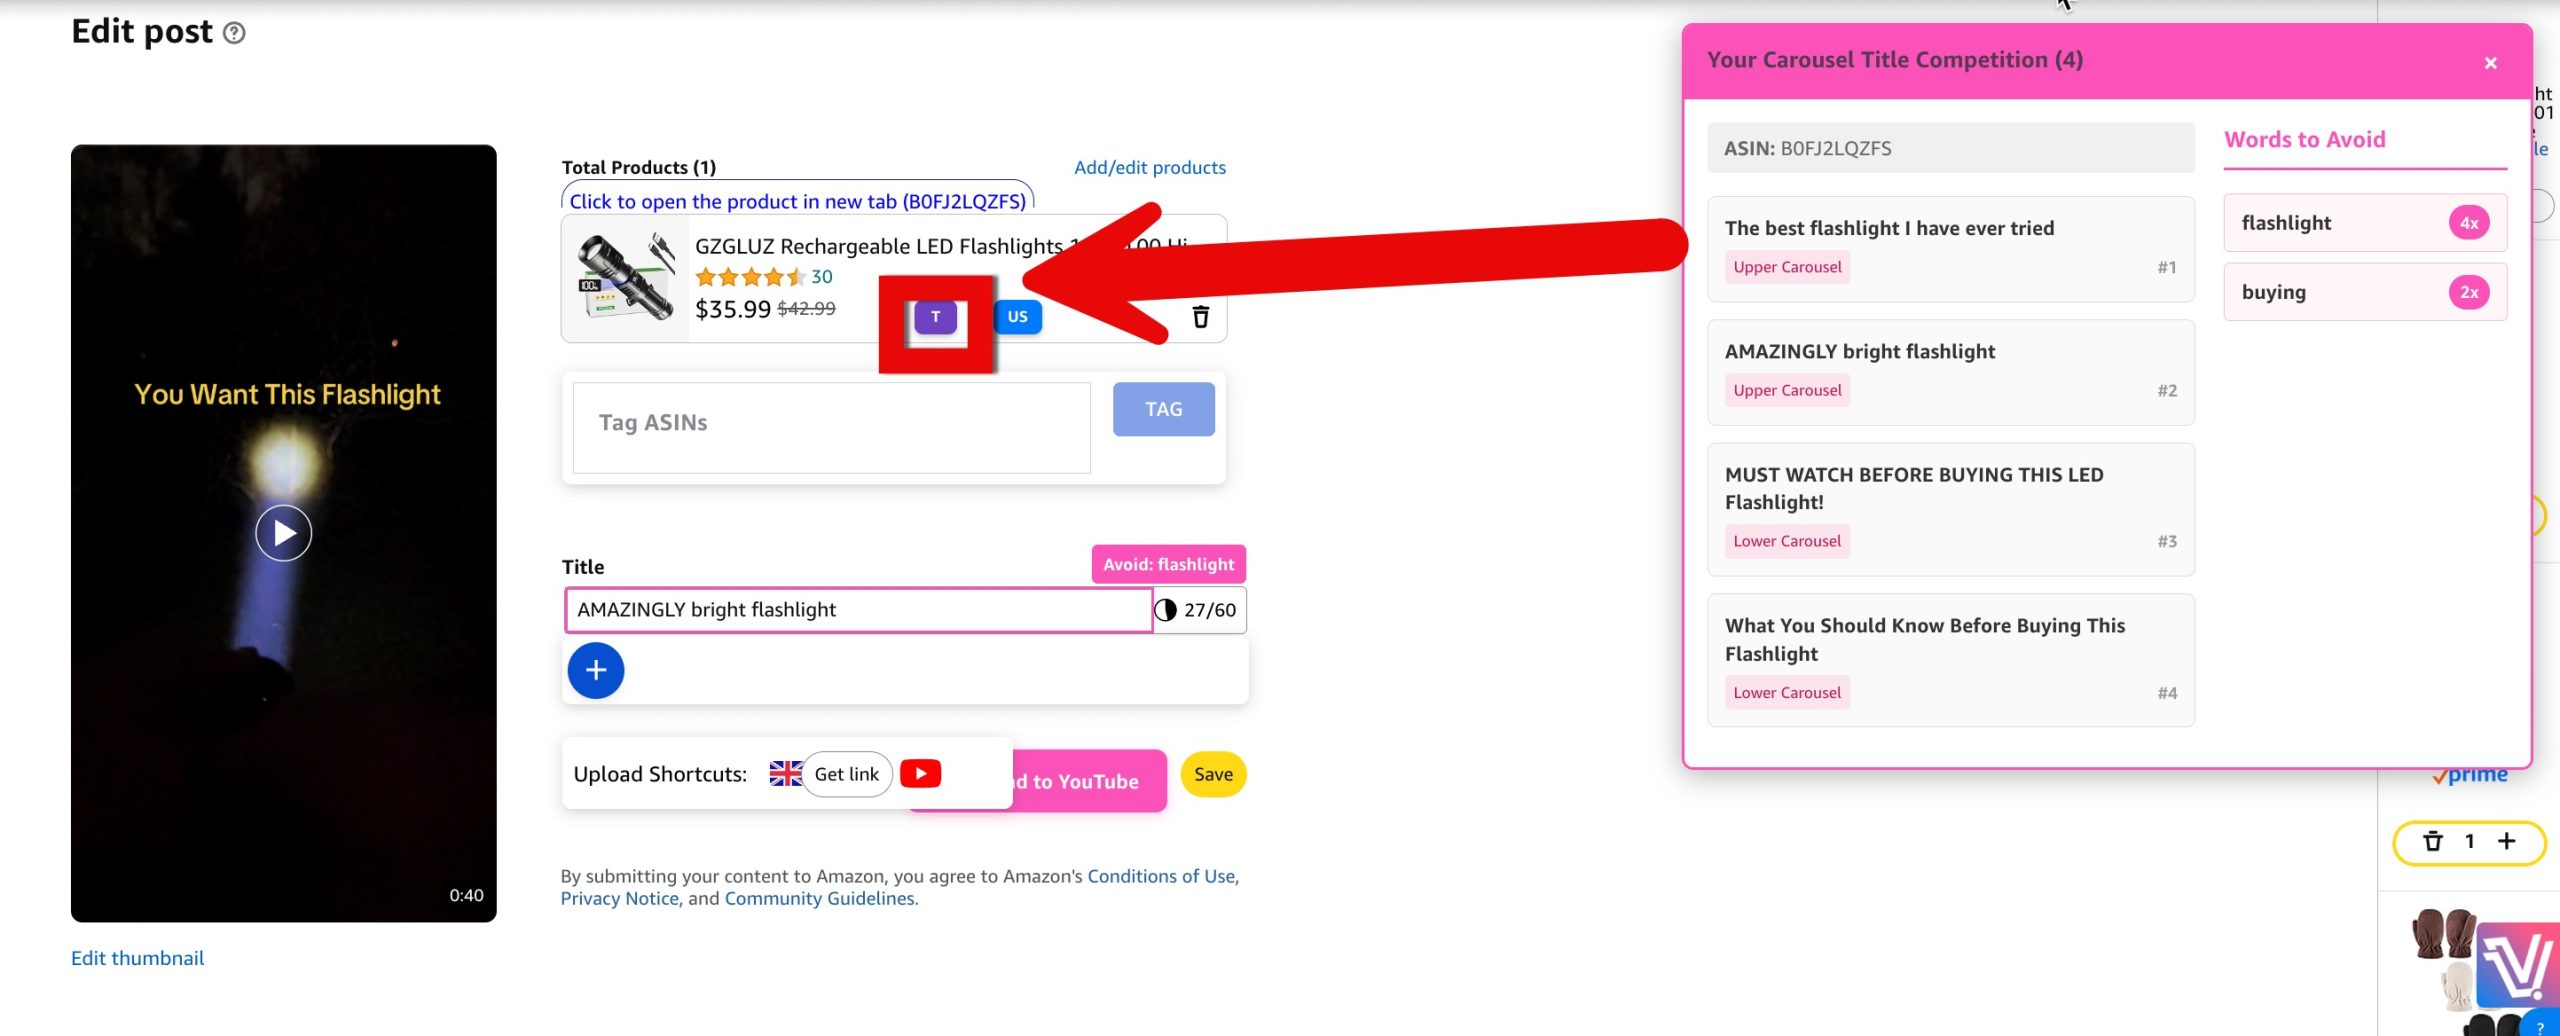Image resolution: width=2560 pixels, height=1036 pixels.
Task: Close the Carousel Title Competition panel
Action: pyautogui.click(x=2489, y=62)
